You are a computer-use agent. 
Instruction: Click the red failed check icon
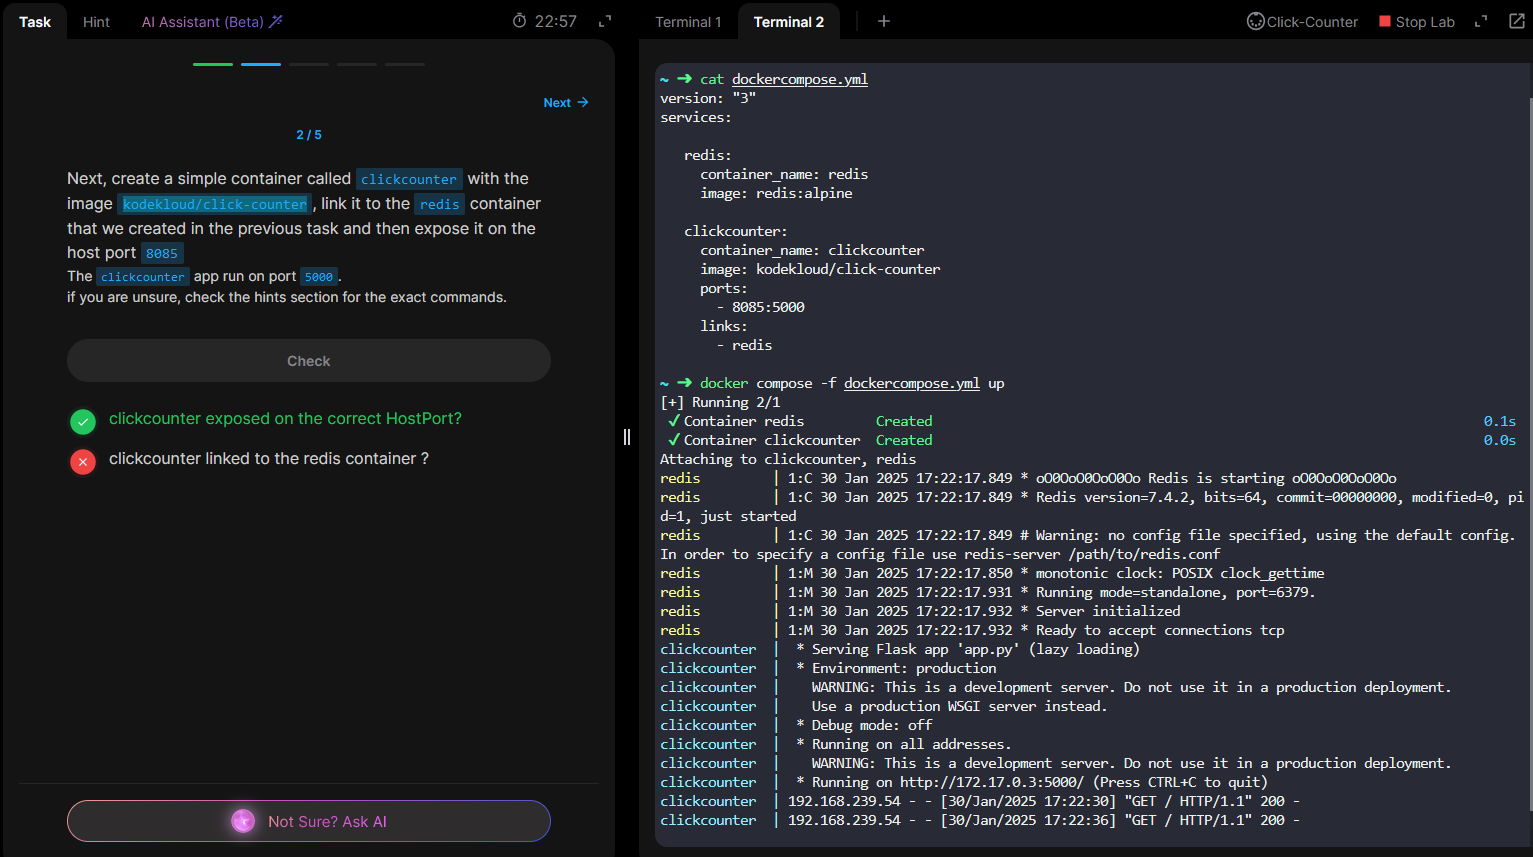83,461
